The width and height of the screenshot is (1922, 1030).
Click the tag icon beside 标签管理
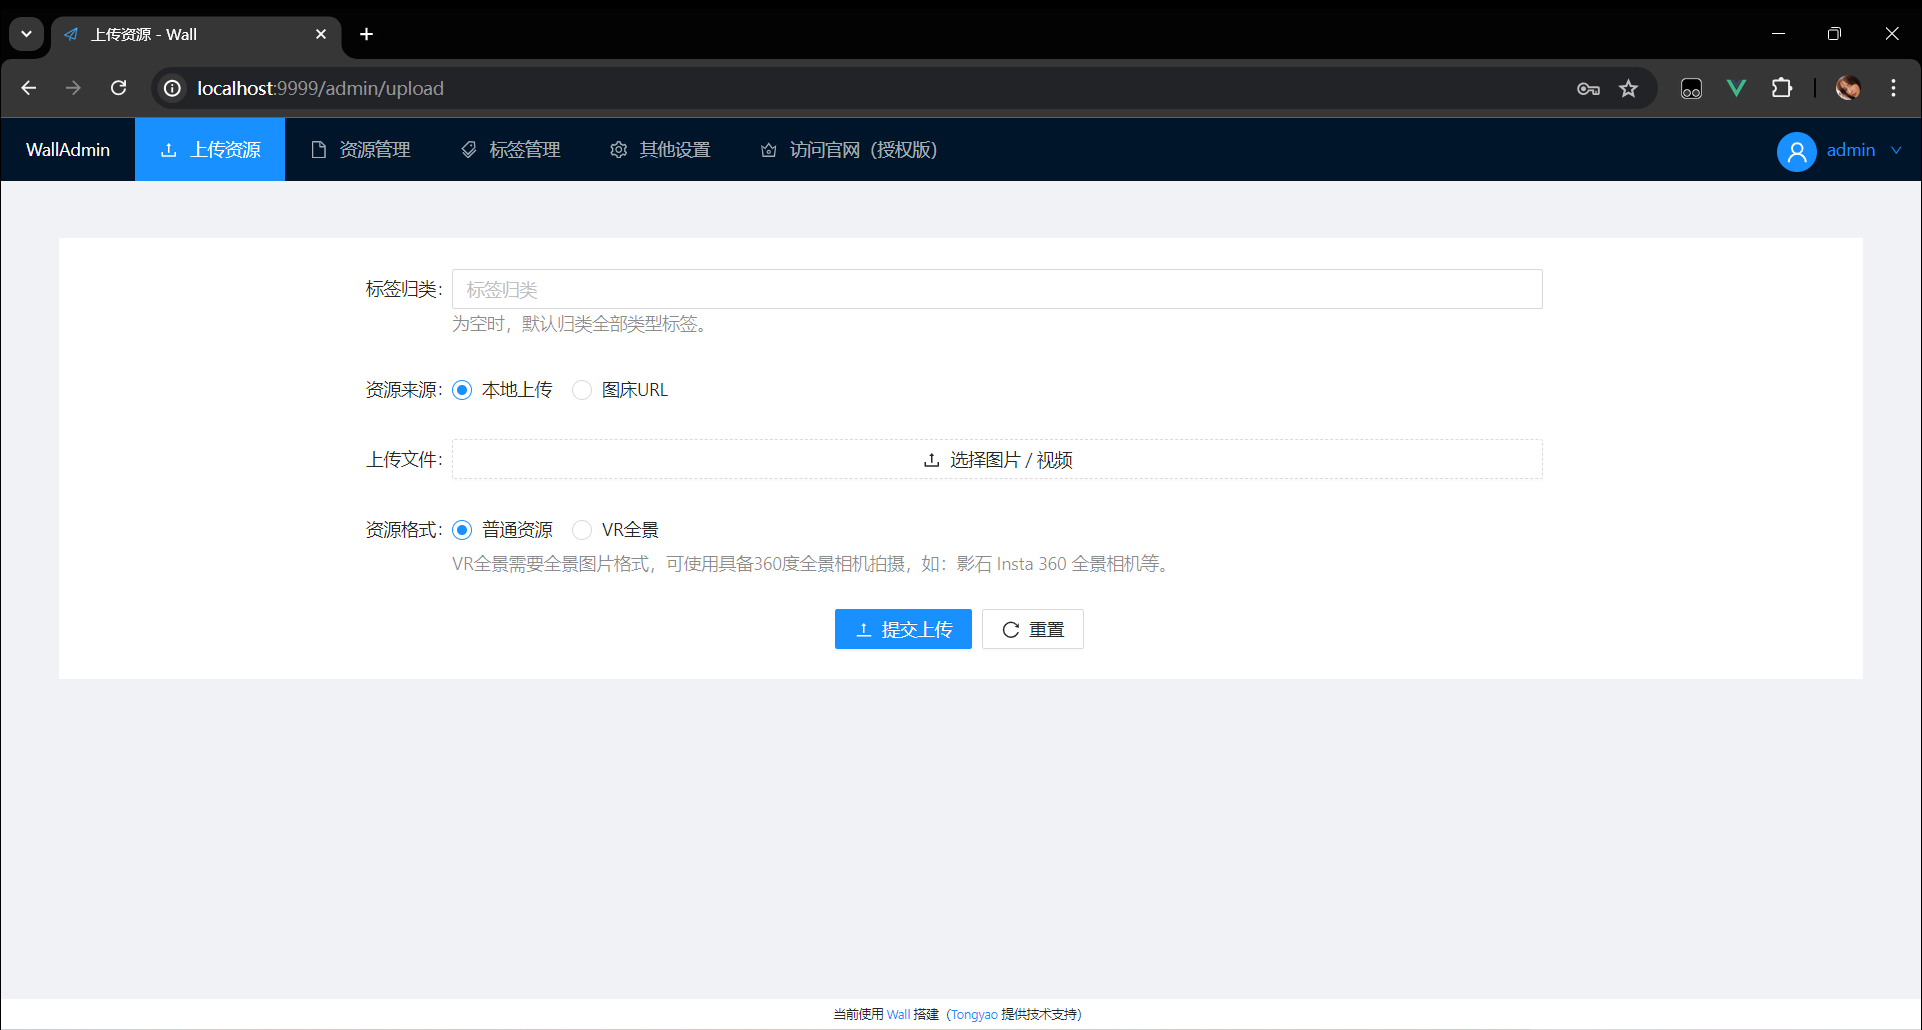click(x=469, y=149)
